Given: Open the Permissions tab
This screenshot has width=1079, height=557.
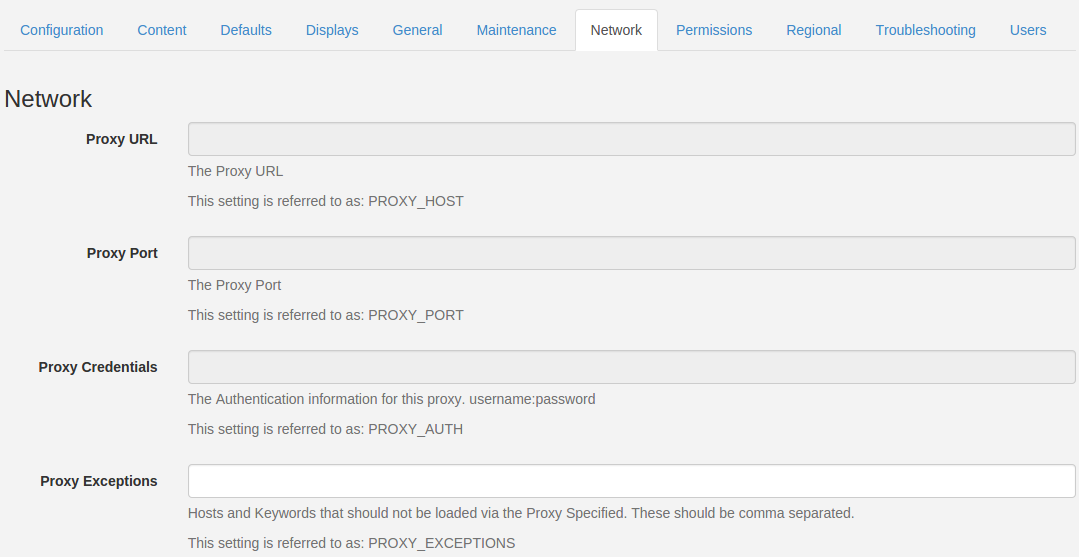Looking at the screenshot, I should (714, 30).
